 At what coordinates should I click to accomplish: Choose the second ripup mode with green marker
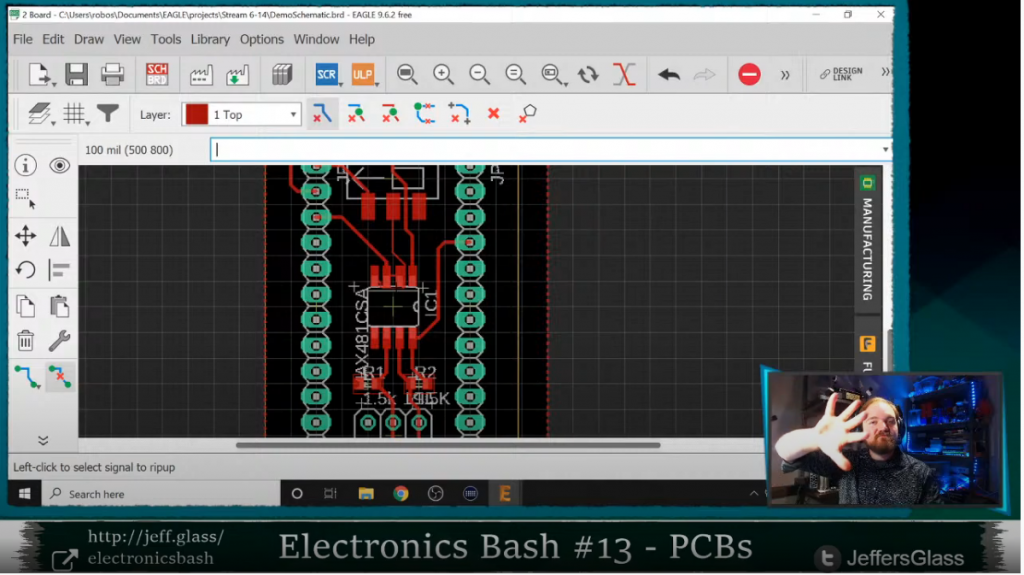(356, 114)
